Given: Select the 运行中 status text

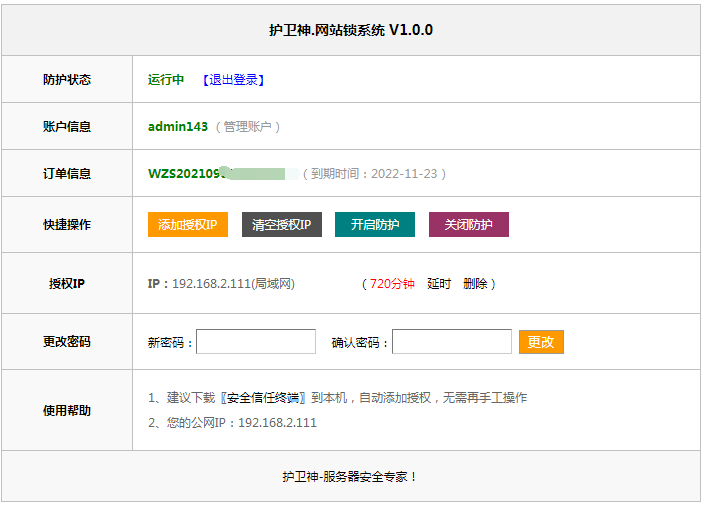Looking at the screenshot, I should pyautogui.click(x=166, y=80).
